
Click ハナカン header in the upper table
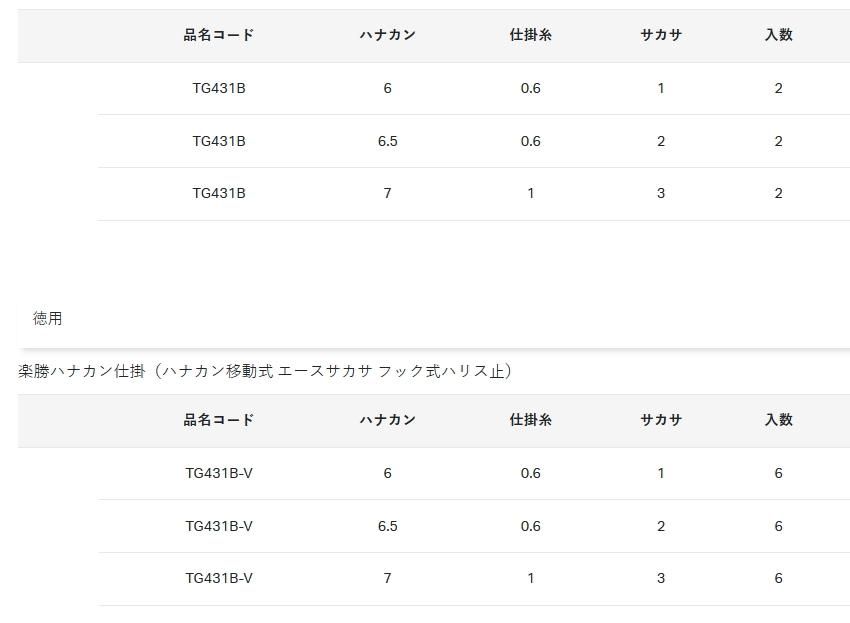point(387,35)
